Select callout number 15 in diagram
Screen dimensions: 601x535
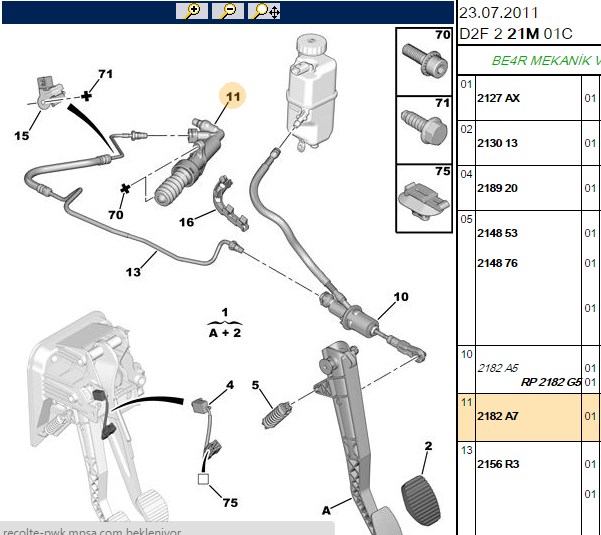(x=21, y=136)
